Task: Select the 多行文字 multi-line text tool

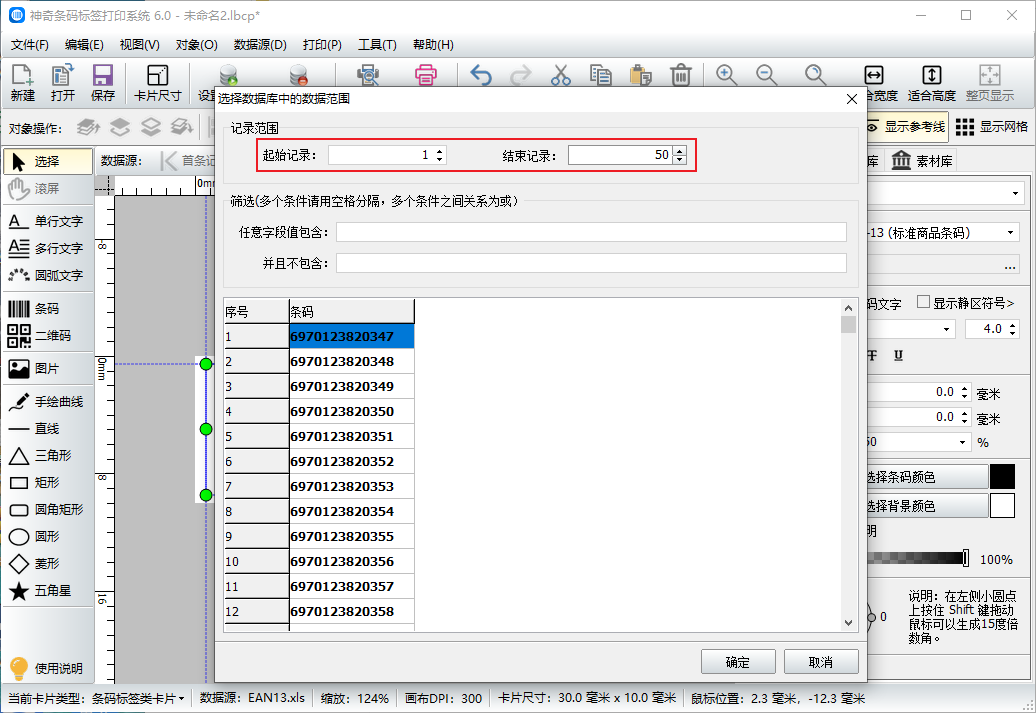Action: point(48,248)
